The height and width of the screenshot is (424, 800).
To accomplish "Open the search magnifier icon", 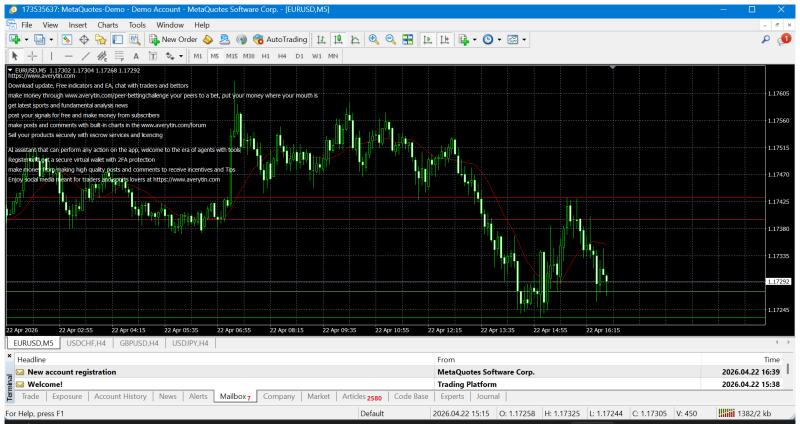I will click(765, 39).
